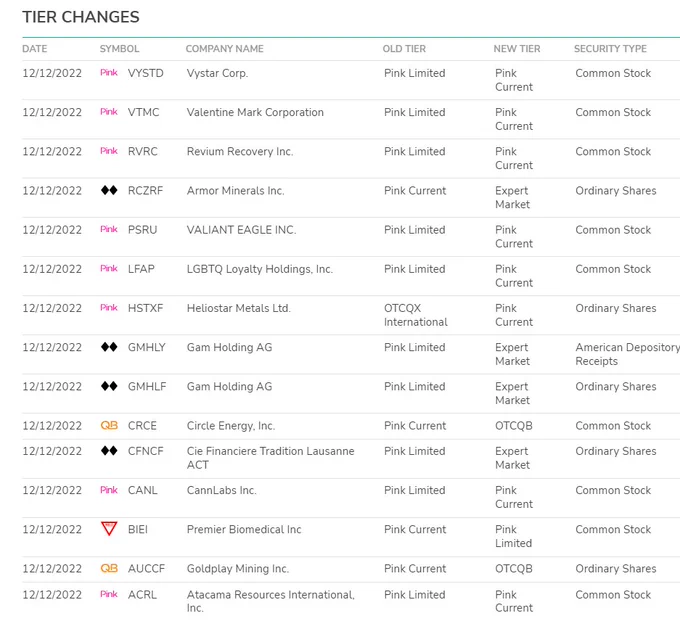This screenshot has height=621, width=680.
Task: Click the Pink tier icon beside VTMC
Action: click(x=109, y=111)
